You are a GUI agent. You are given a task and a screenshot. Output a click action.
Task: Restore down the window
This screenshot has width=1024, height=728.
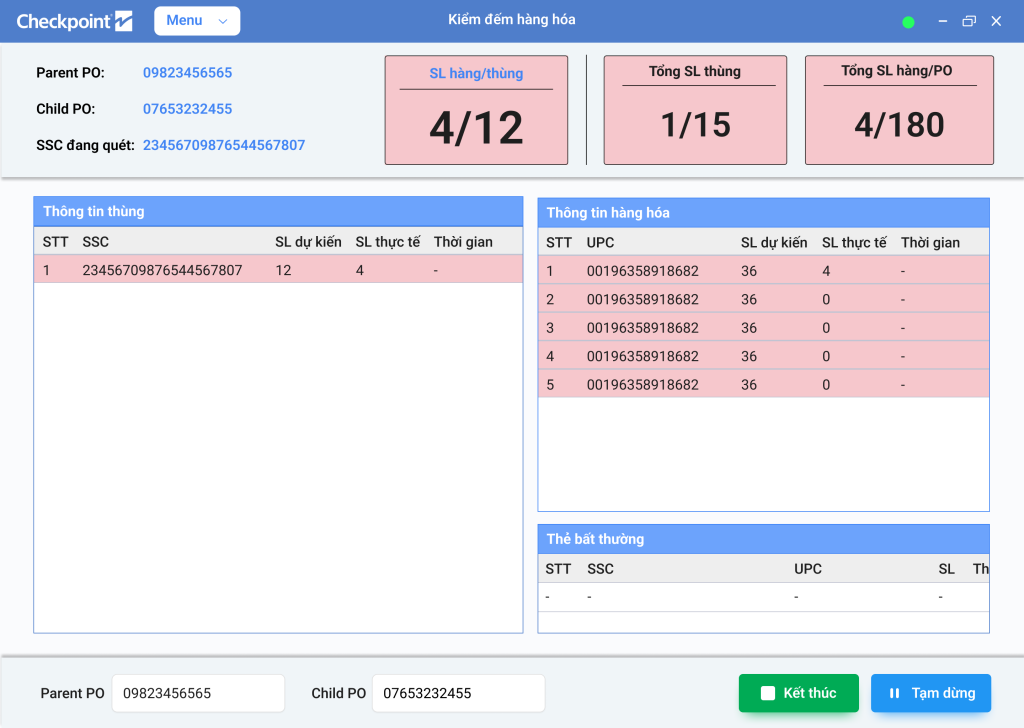(x=968, y=21)
